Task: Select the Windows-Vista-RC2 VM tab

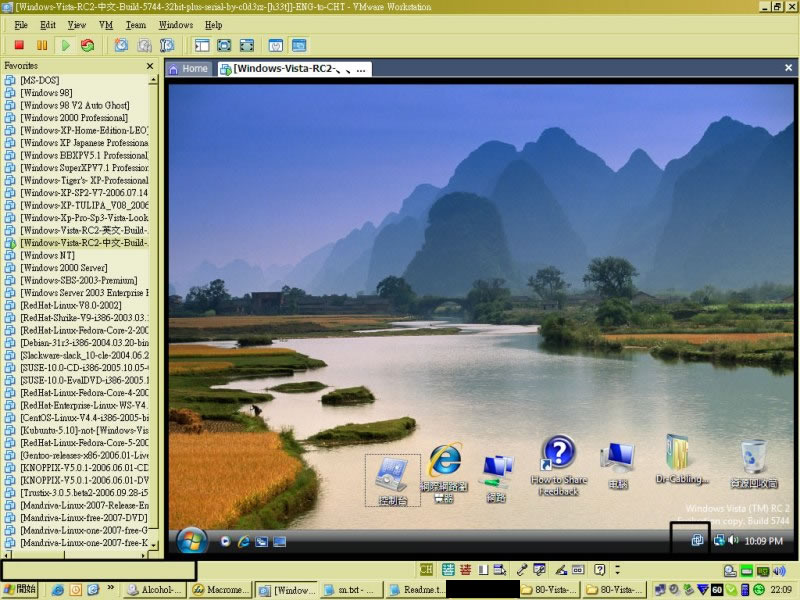Action: coord(293,69)
